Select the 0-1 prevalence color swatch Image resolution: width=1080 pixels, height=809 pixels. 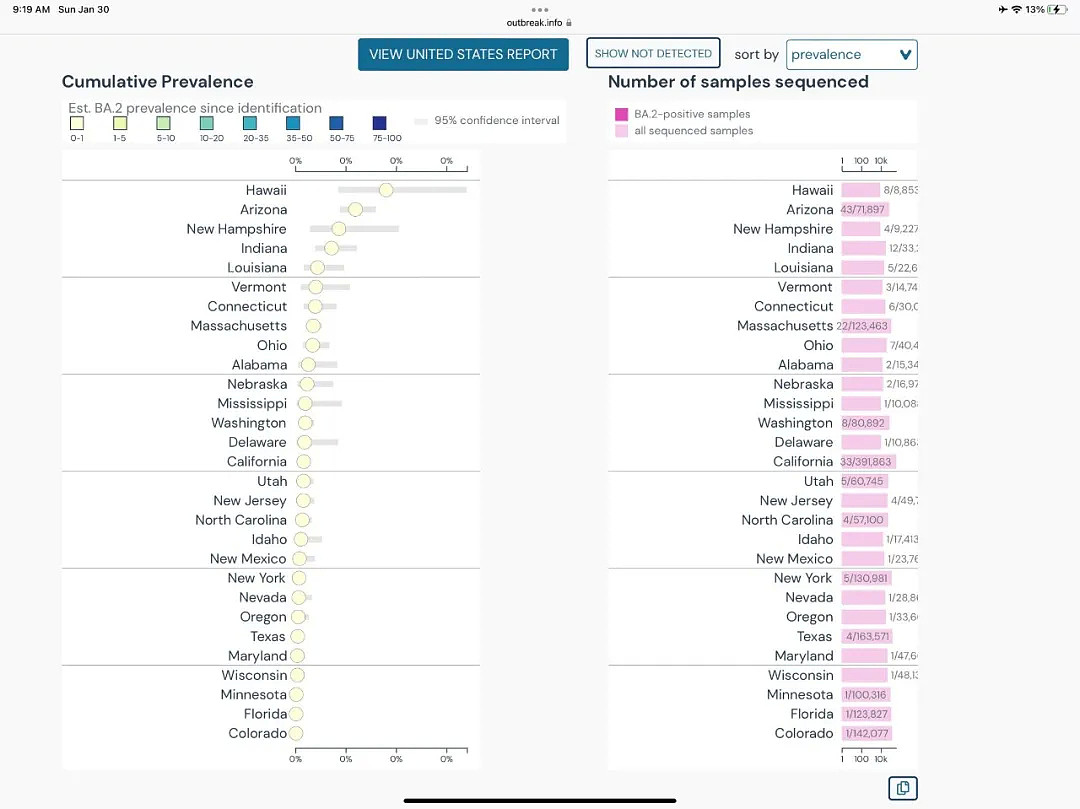tap(77, 123)
